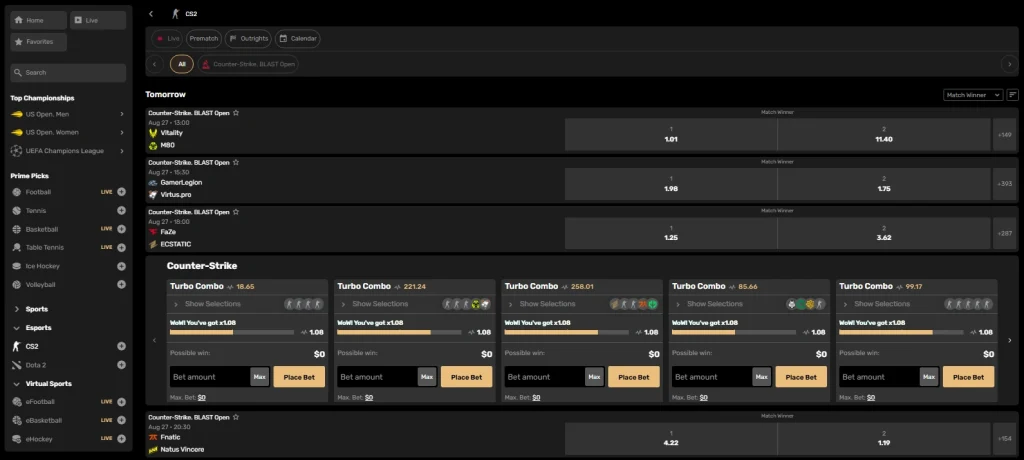Click the progress bar in 221.24 Turbo Combo
This screenshot has width=1024, height=460.
(383, 332)
